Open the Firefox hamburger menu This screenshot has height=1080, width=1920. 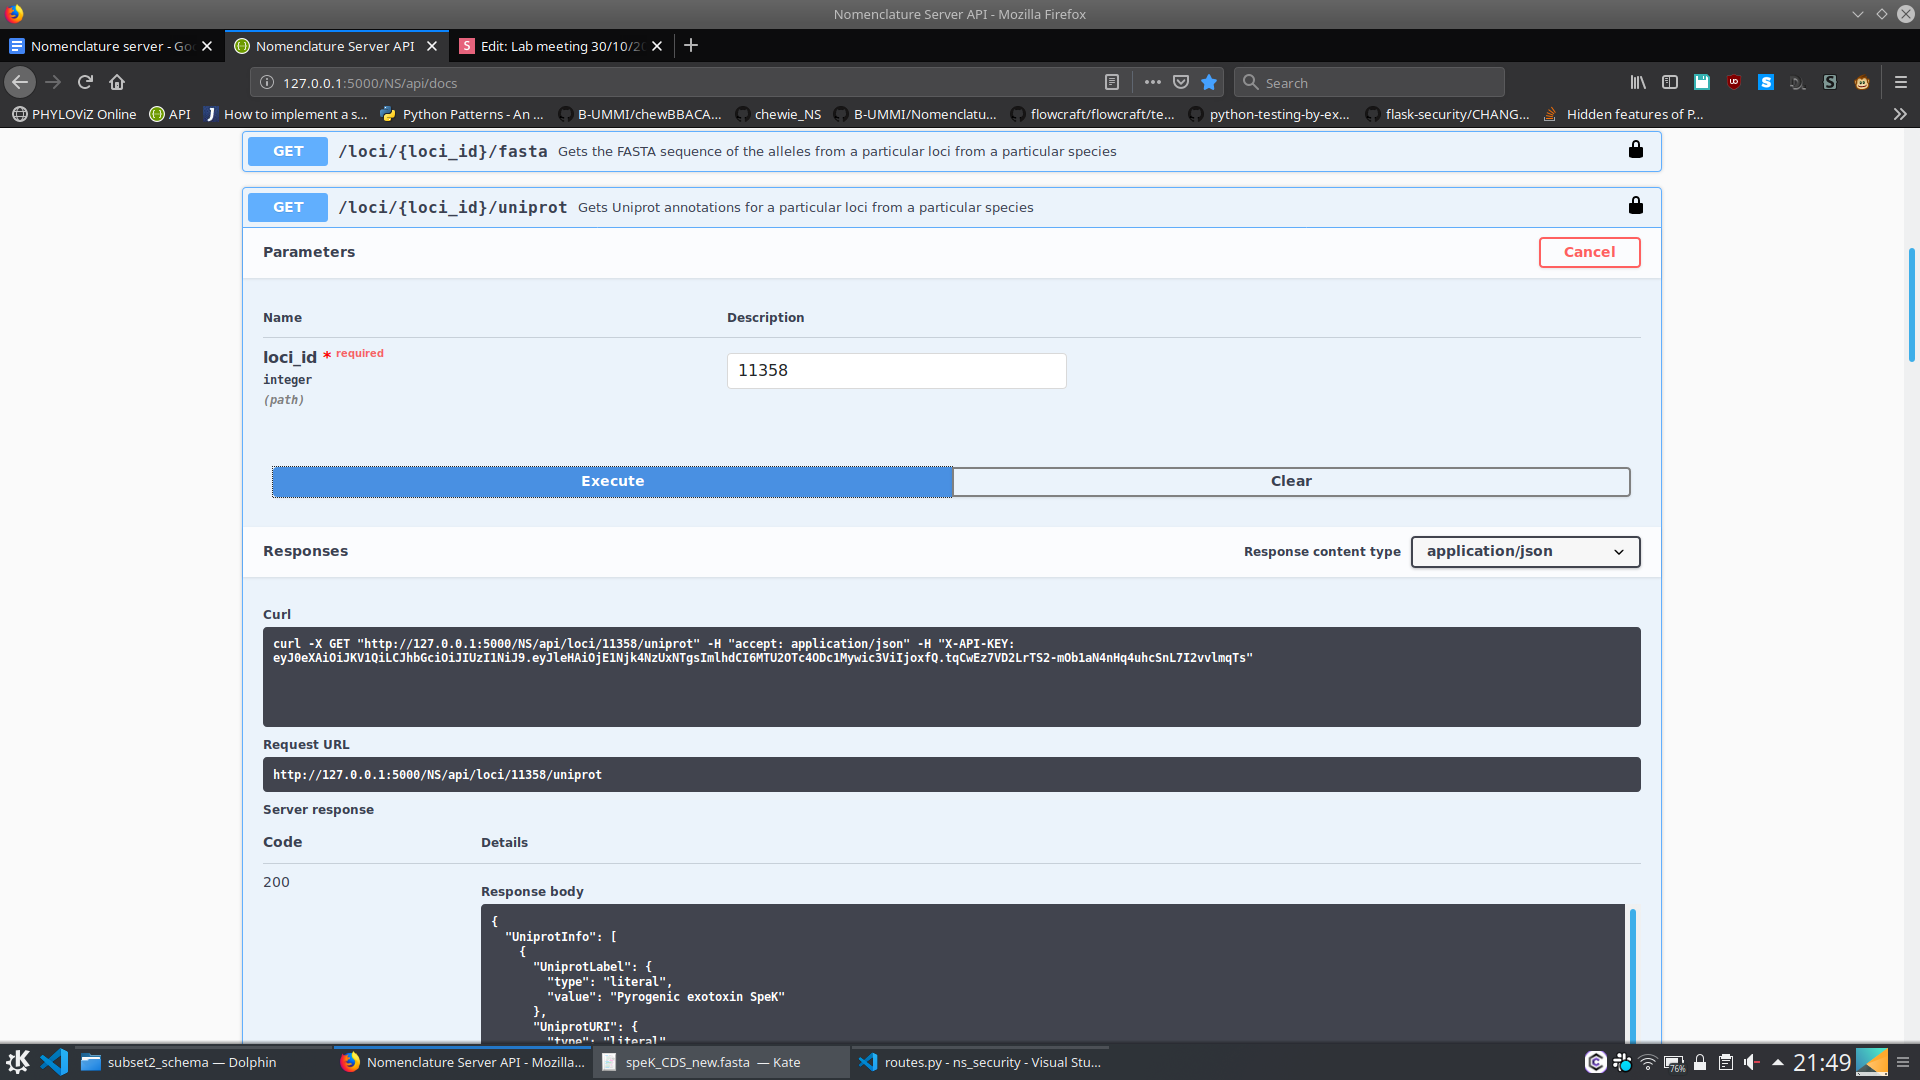coord(1901,82)
